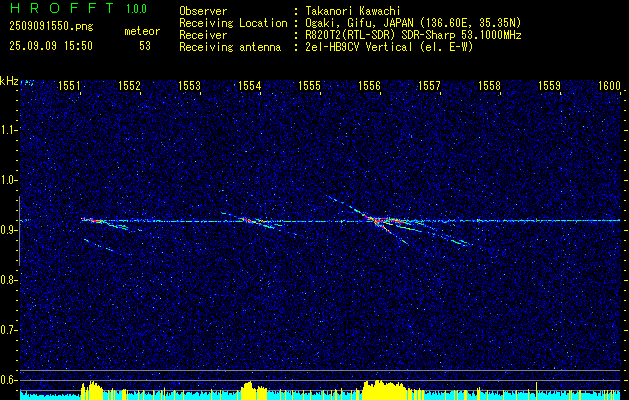Click time marker 1553

coord(189,85)
